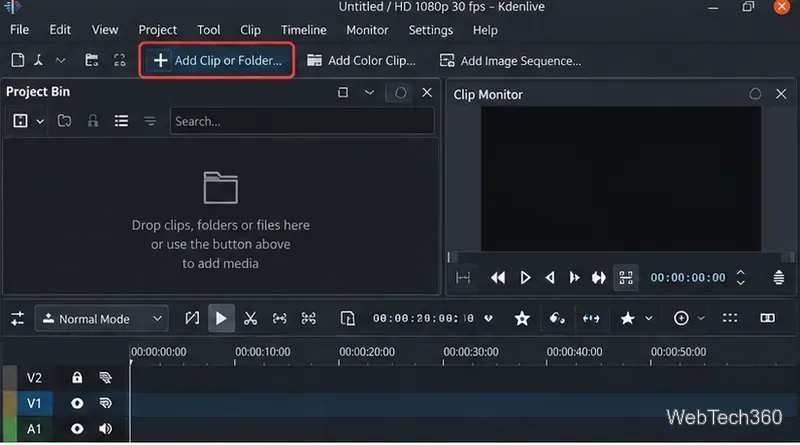800x445 pixels.
Task: Click the timeline timecode field
Action: point(423,318)
